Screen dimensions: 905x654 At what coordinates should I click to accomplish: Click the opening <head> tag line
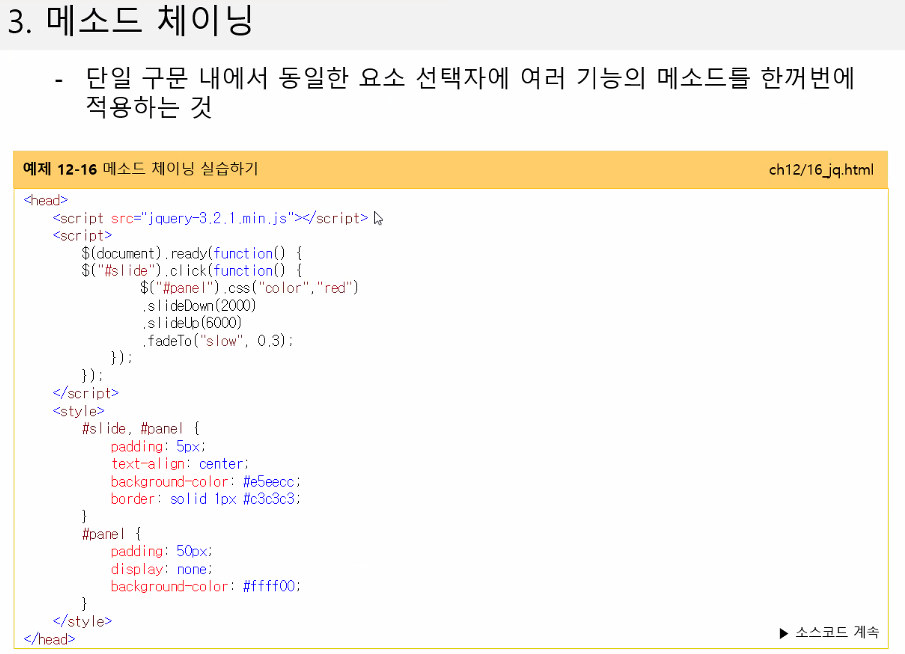(x=46, y=200)
